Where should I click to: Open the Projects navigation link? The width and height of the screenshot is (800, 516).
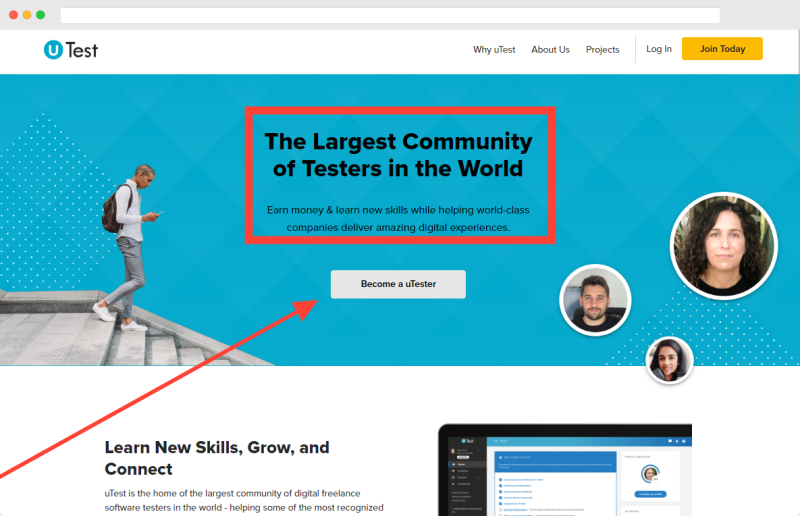[602, 50]
